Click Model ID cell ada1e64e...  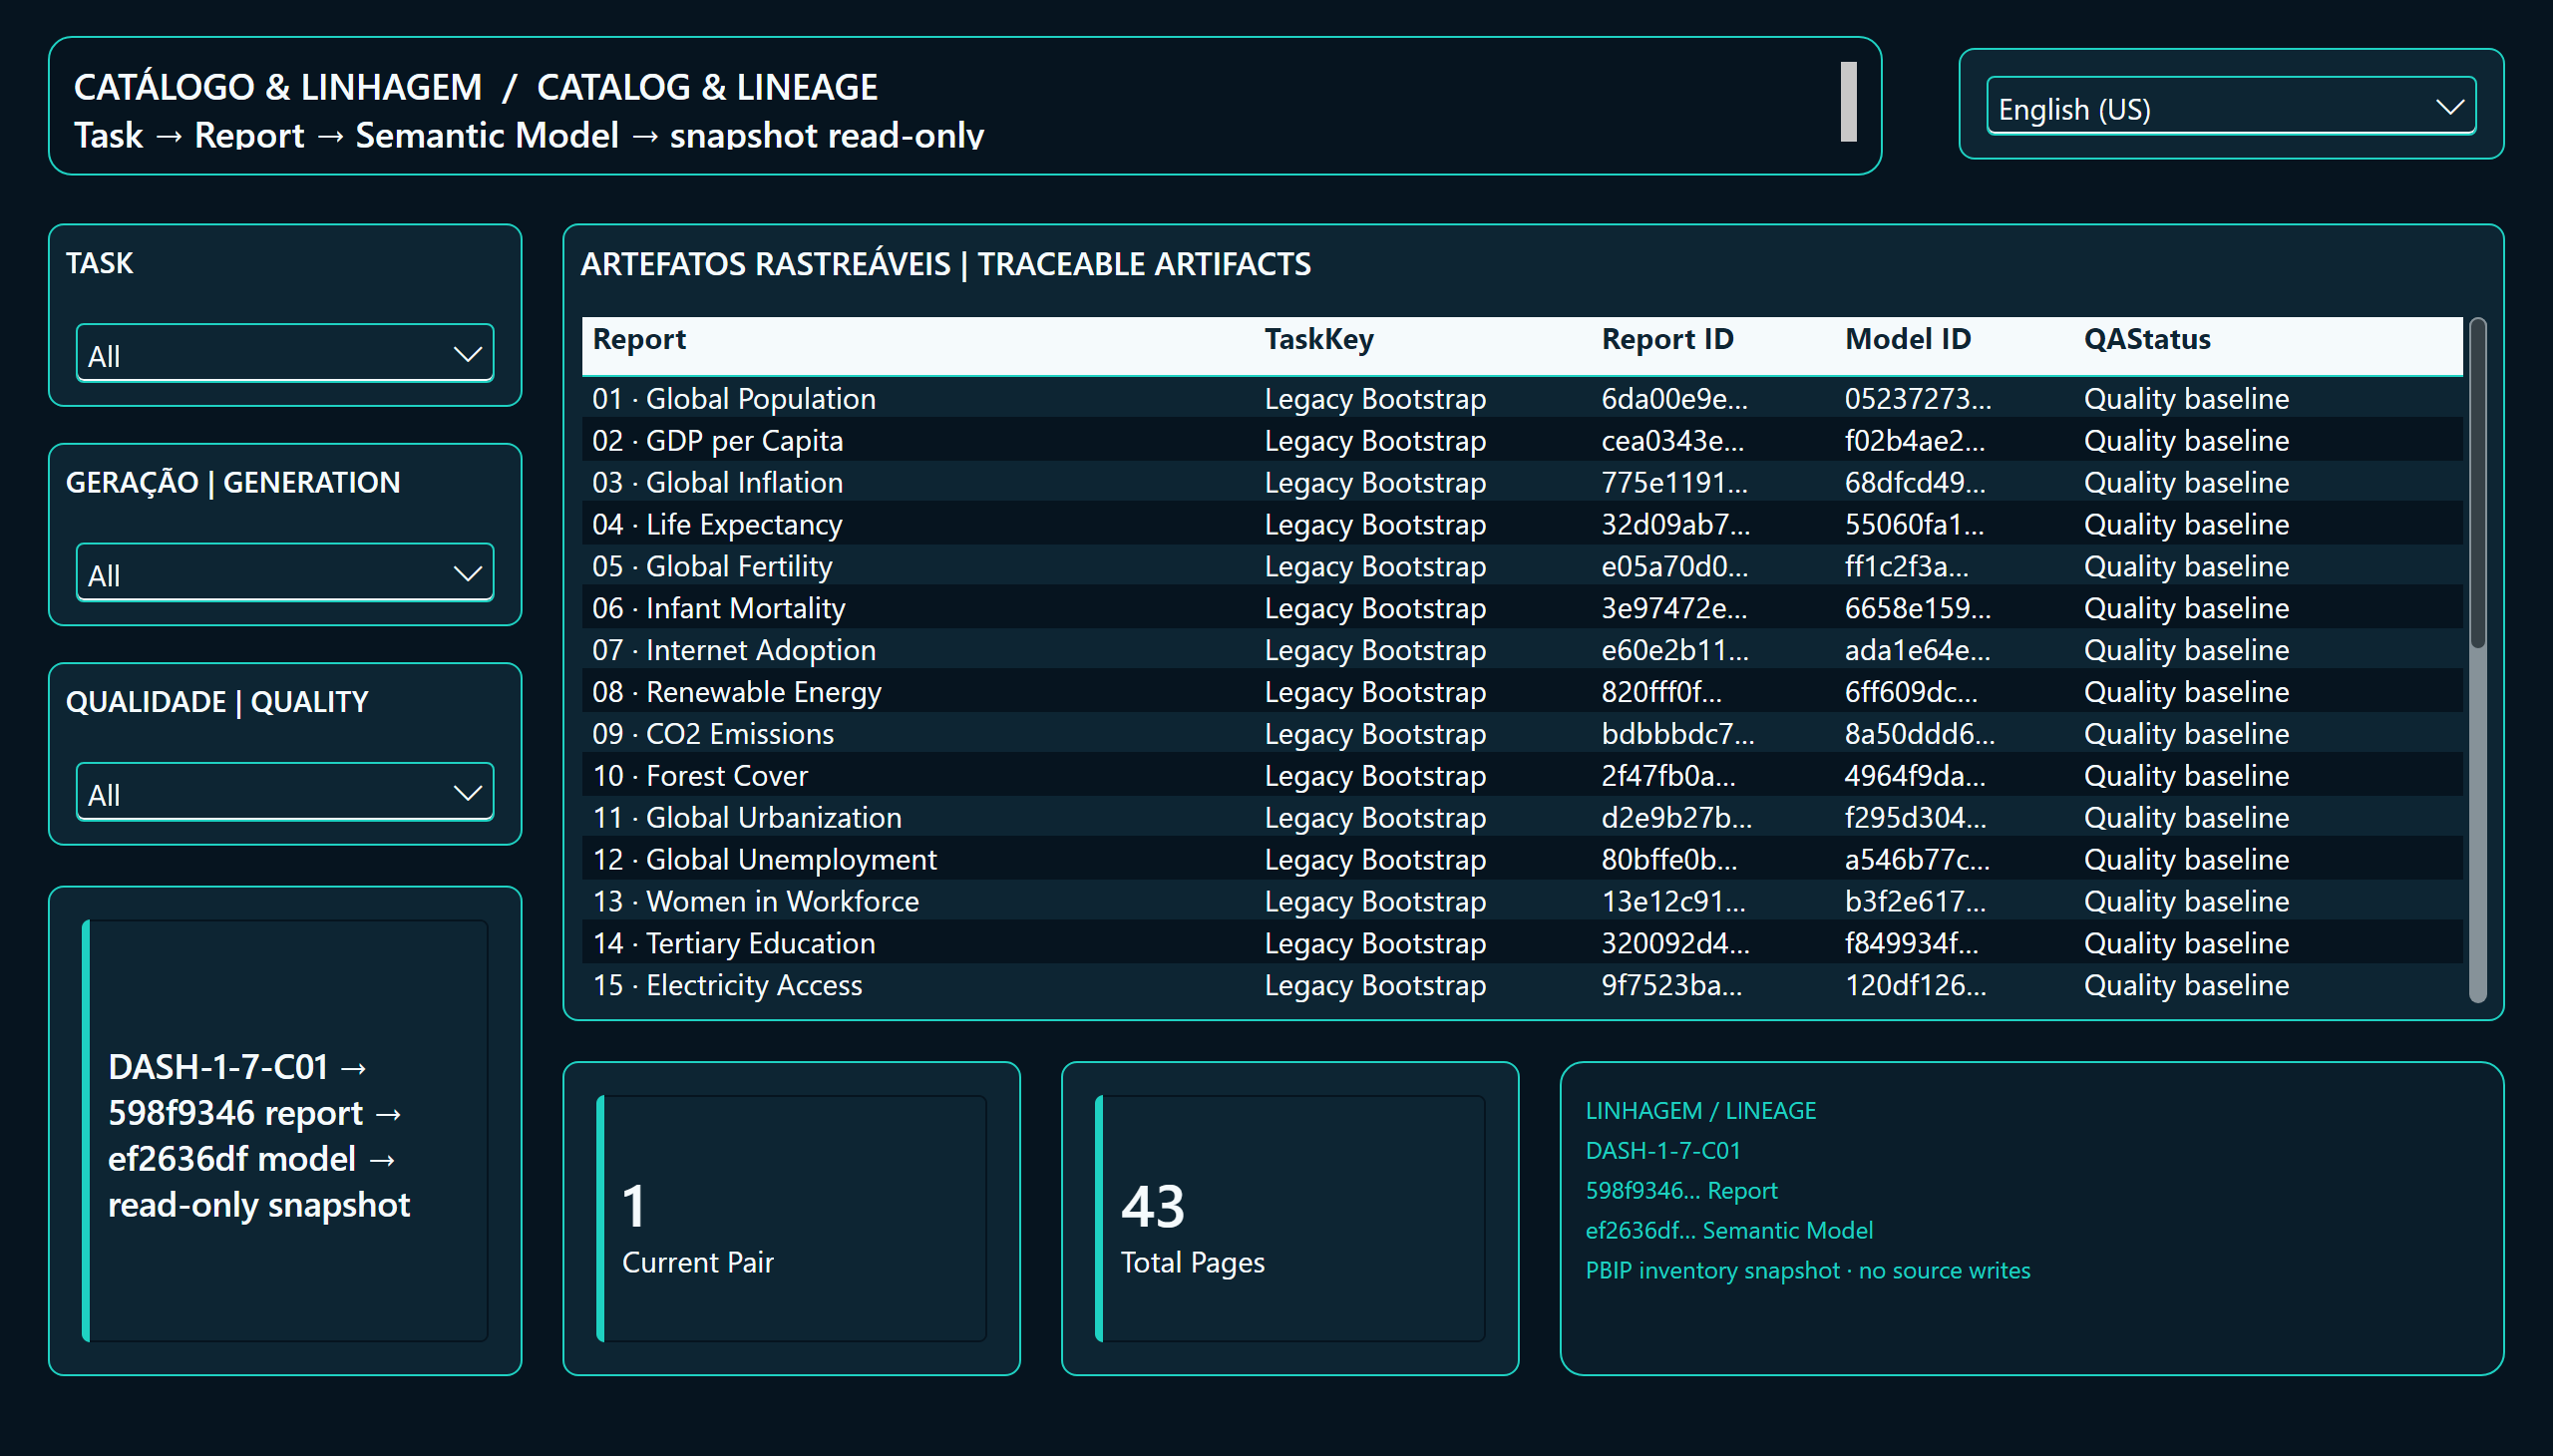pos(1917,651)
